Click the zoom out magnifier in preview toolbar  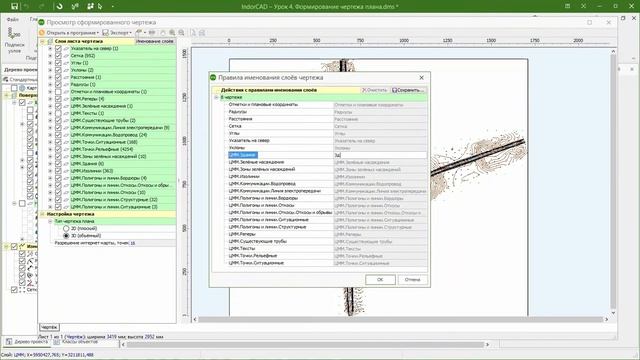181,33
